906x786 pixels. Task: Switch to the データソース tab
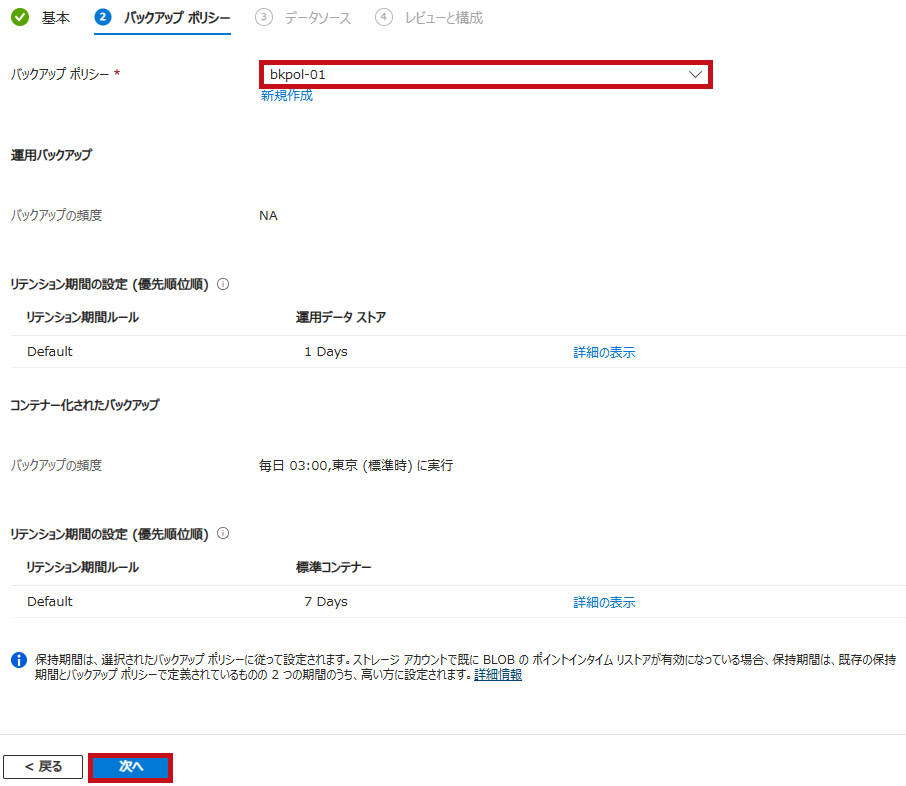[317, 18]
